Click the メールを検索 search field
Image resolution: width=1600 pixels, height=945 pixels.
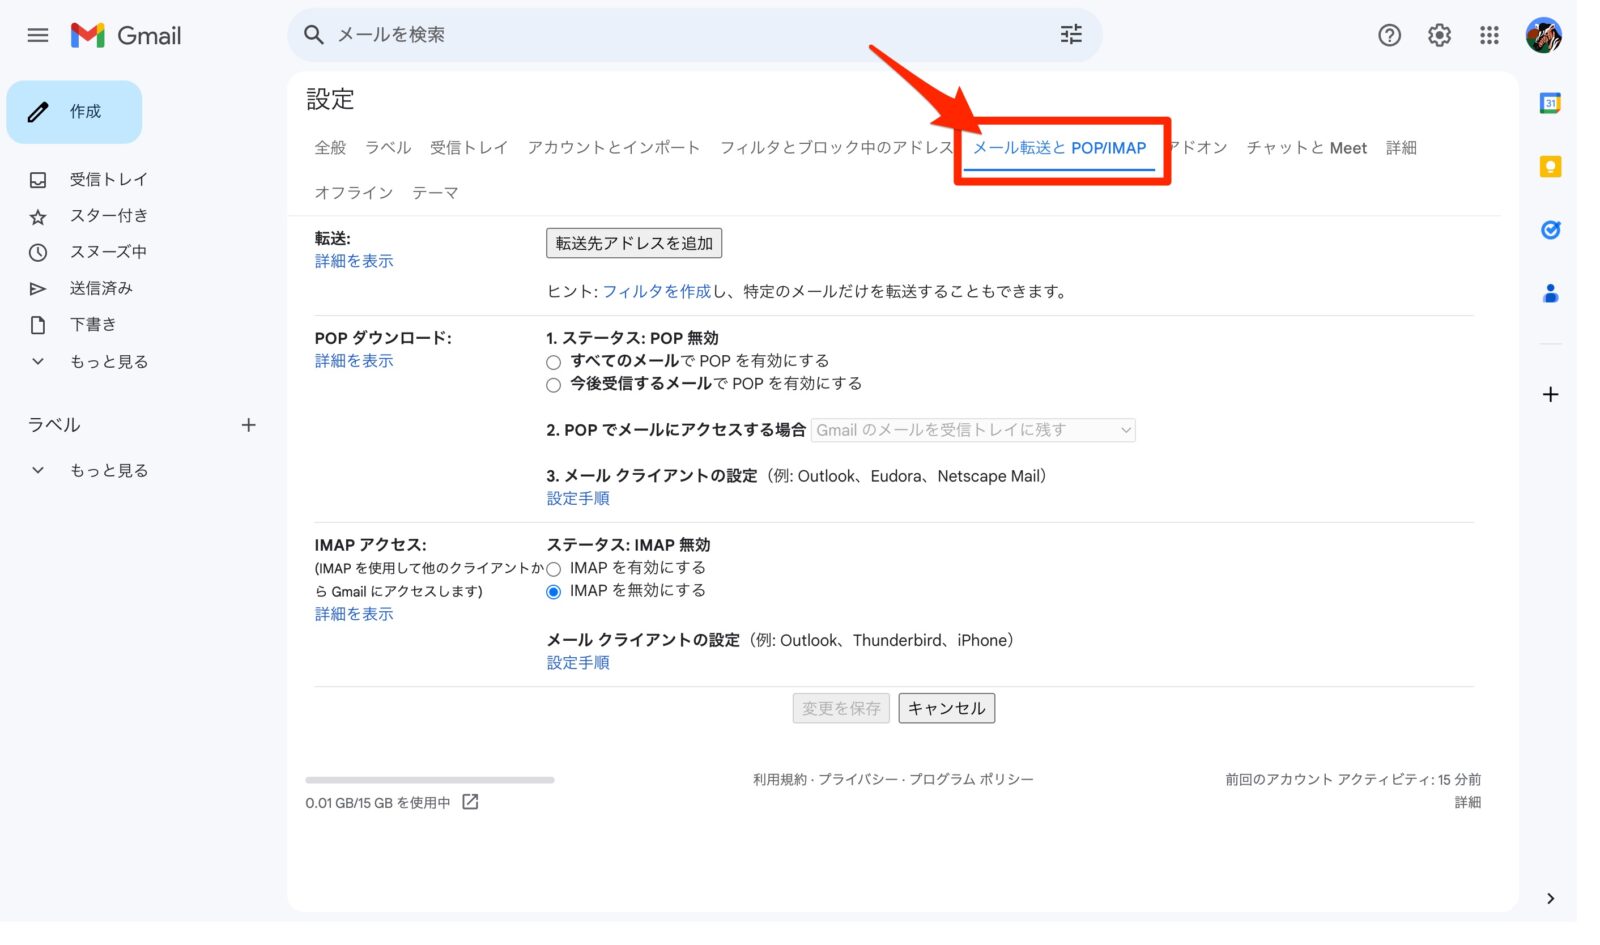695,35
